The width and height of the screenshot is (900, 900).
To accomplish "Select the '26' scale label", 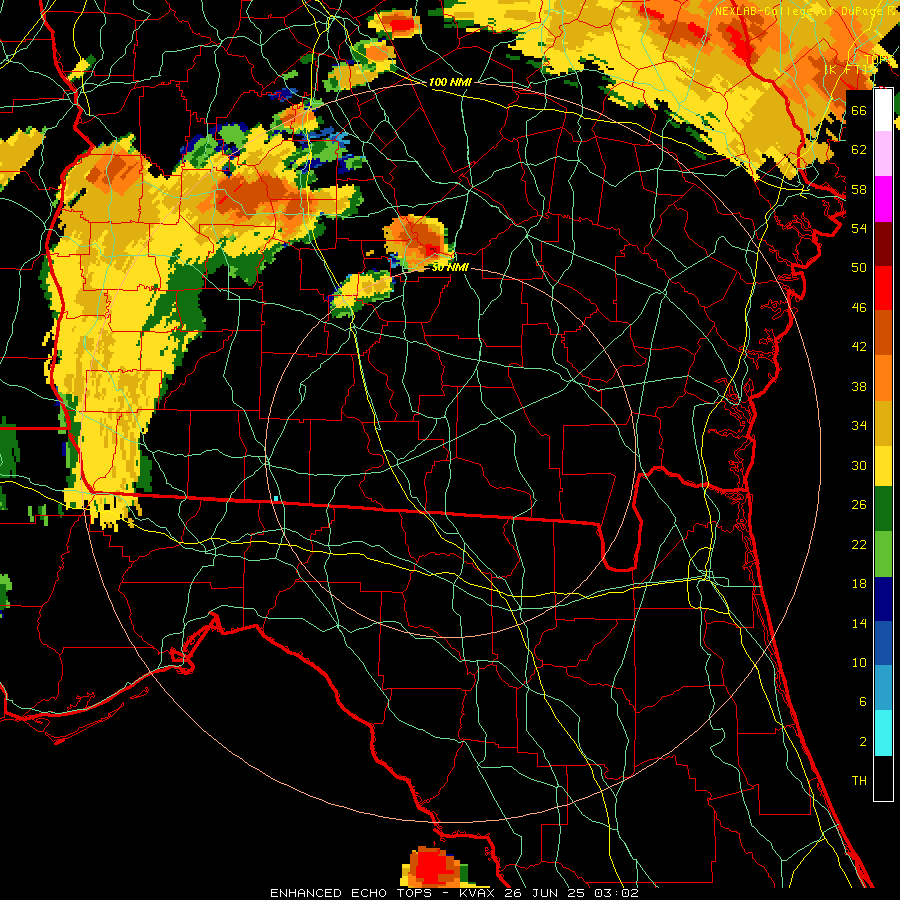I will click(x=859, y=505).
